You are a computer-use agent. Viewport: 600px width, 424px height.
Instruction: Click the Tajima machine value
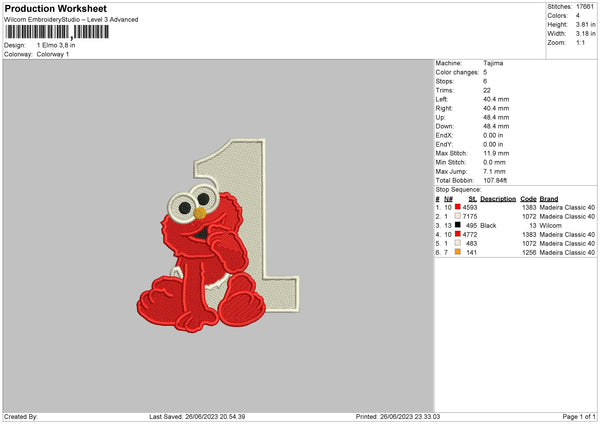494,63
